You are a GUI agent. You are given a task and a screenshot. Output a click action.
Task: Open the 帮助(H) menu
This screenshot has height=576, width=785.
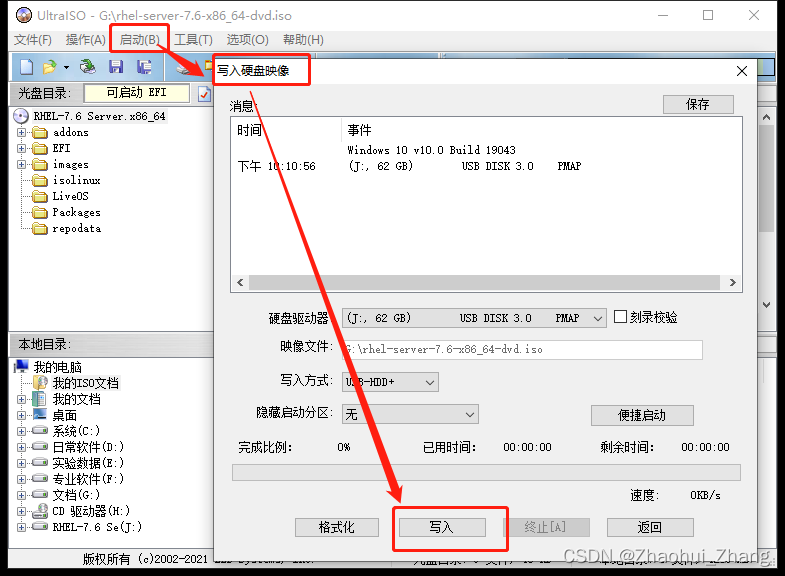click(303, 40)
